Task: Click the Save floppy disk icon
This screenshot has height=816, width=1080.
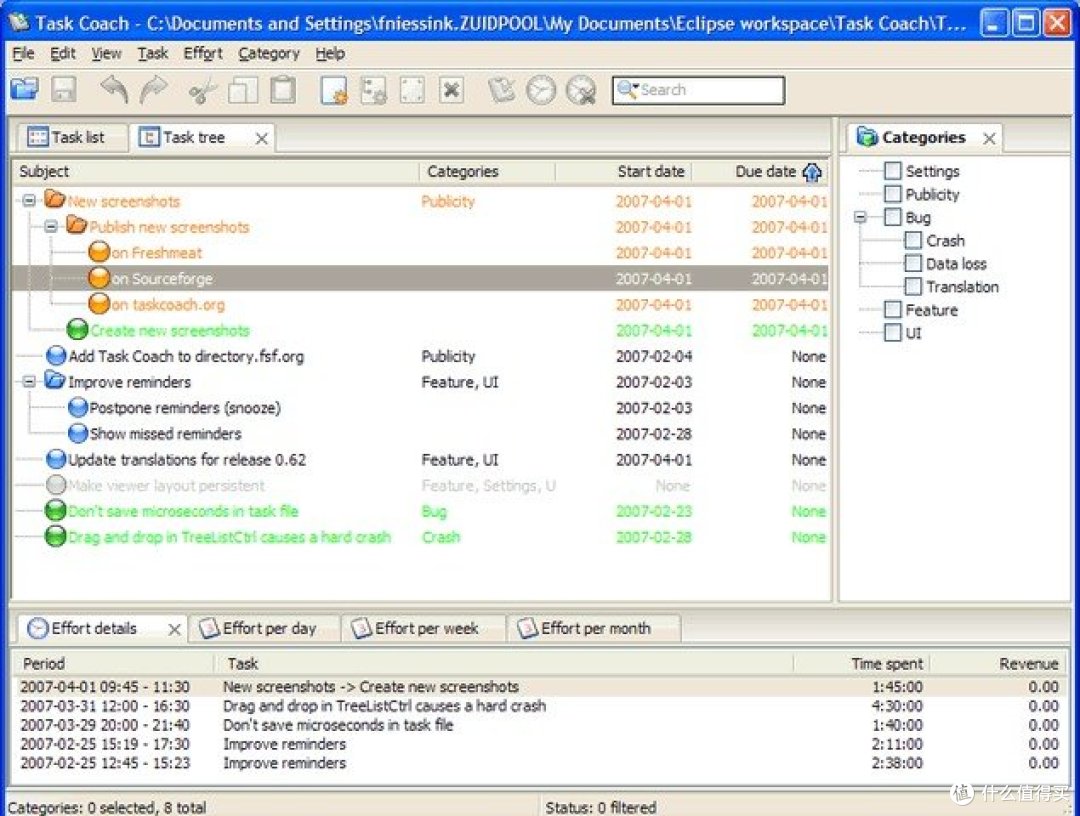Action: pyautogui.click(x=64, y=90)
